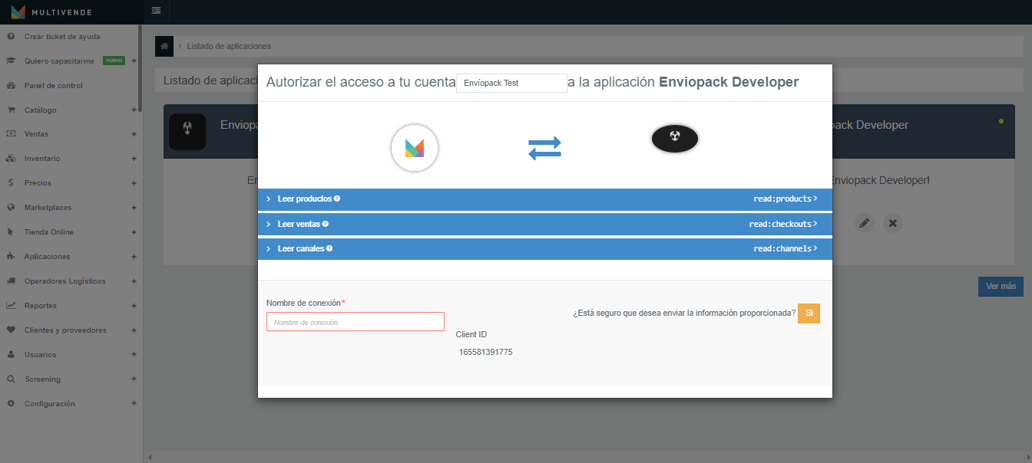1032x463 pixels.
Task: Click the read:checkouts scope label
Action: [780, 224]
